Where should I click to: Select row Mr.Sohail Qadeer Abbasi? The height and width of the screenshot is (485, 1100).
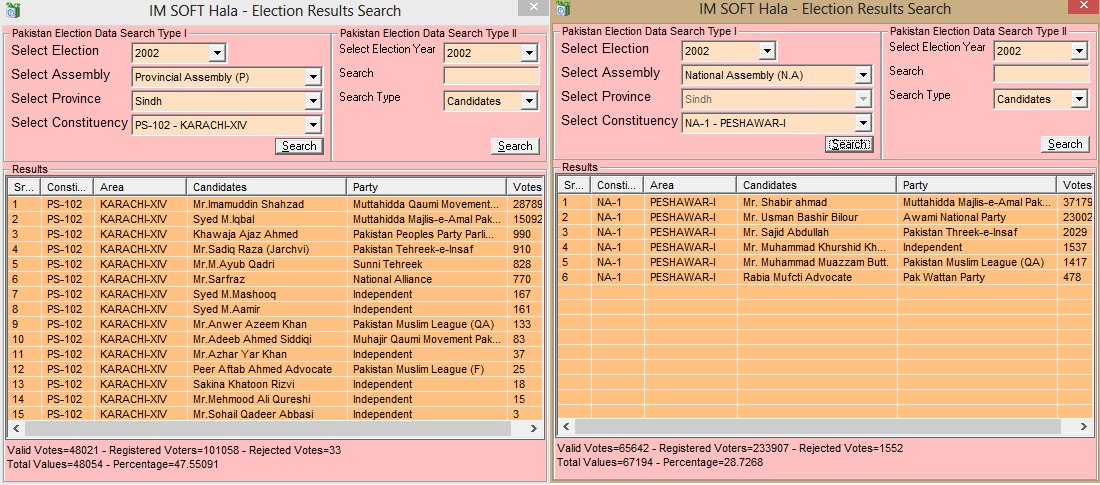click(276, 414)
